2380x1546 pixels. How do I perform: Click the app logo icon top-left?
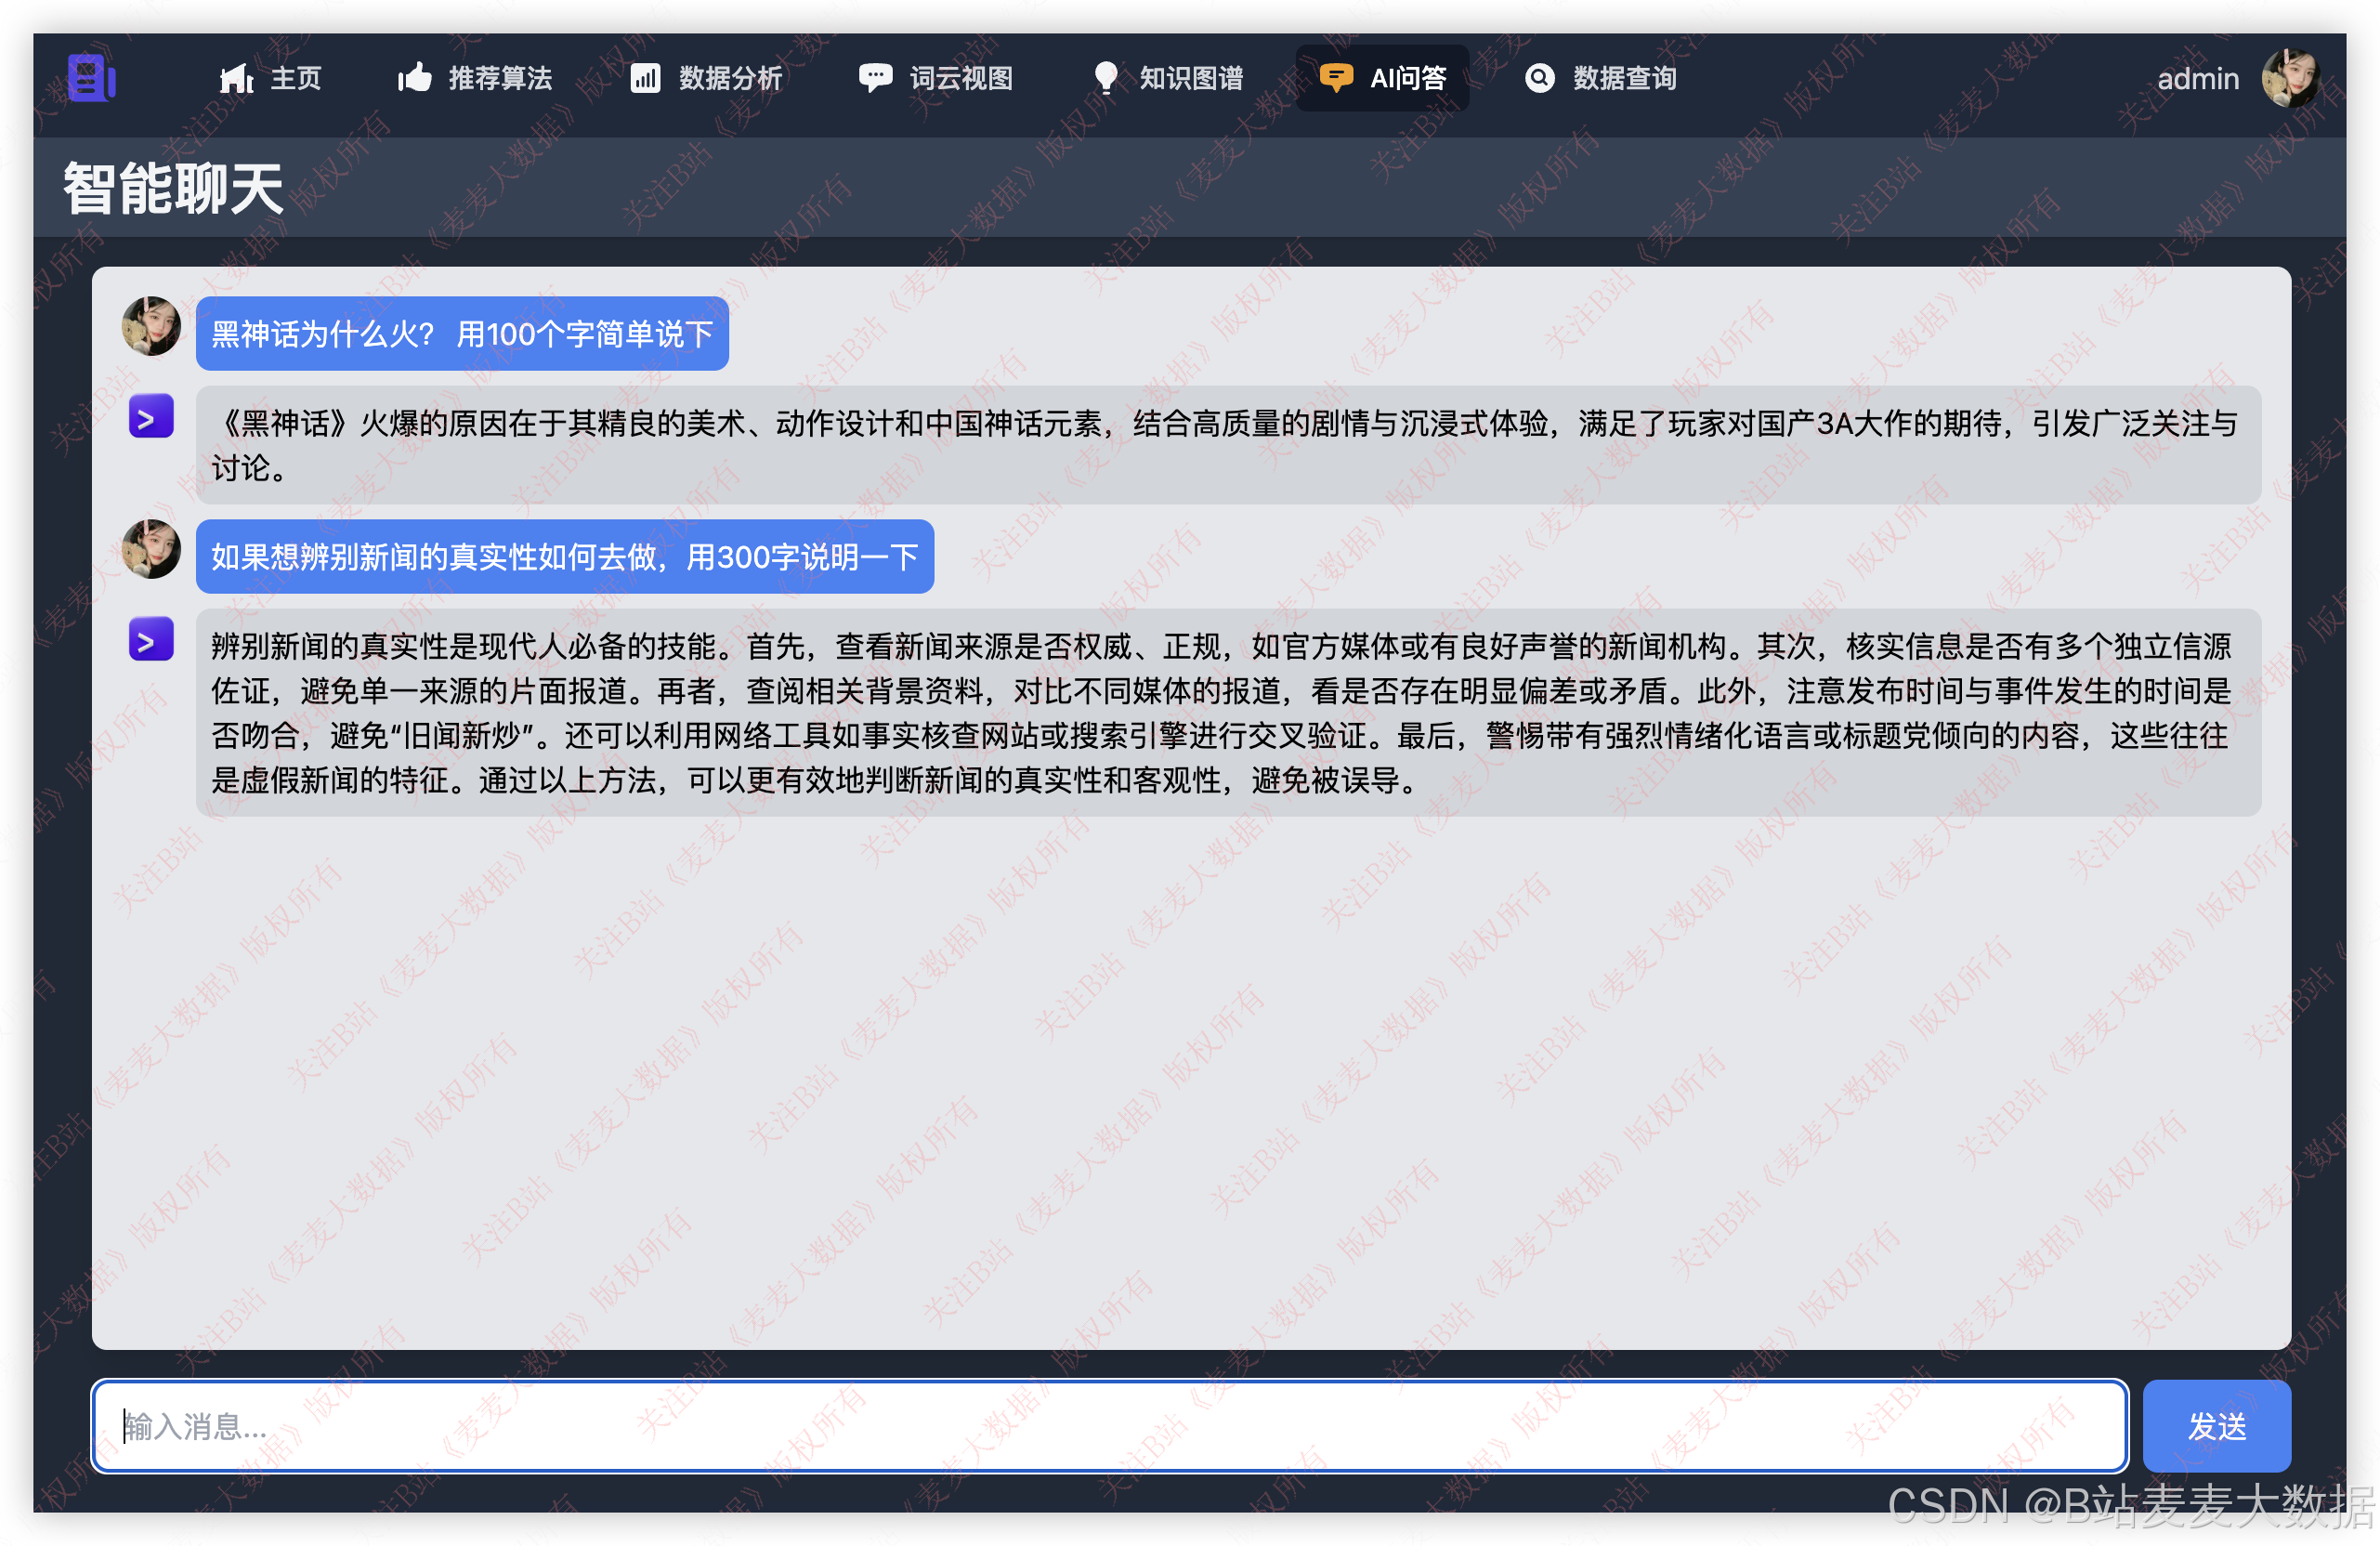(90, 78)
